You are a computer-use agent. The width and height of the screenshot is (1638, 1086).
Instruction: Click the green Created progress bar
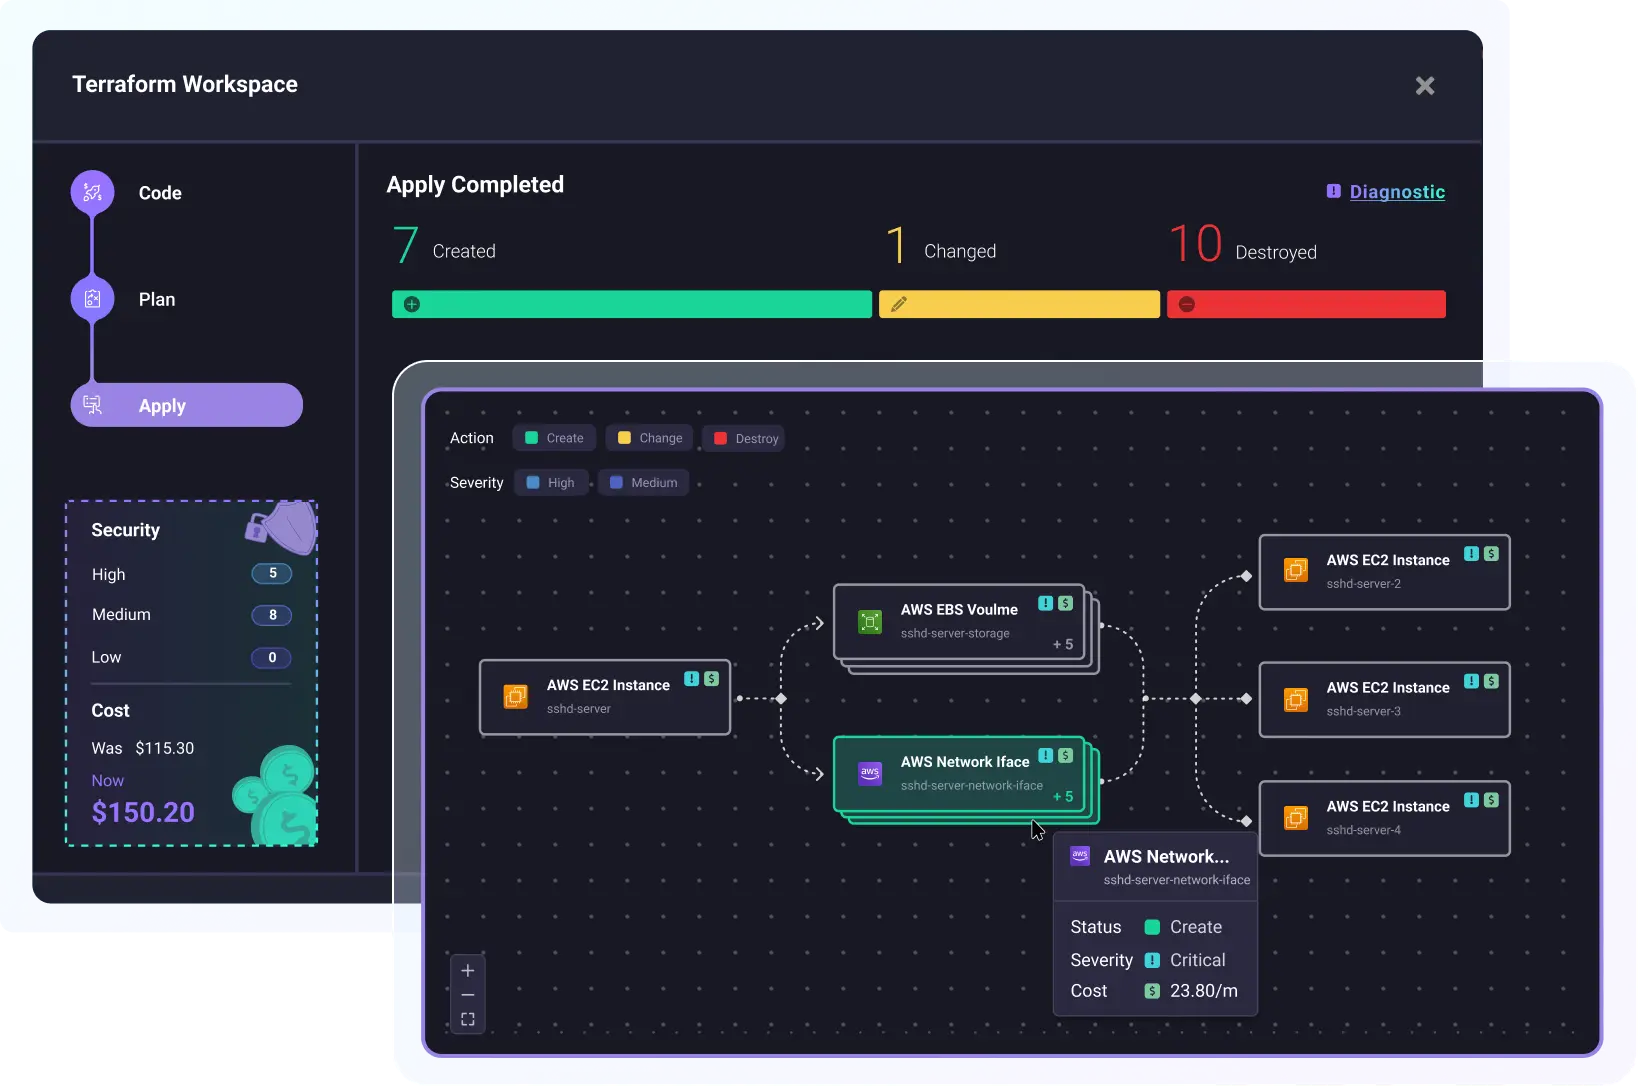632,304
